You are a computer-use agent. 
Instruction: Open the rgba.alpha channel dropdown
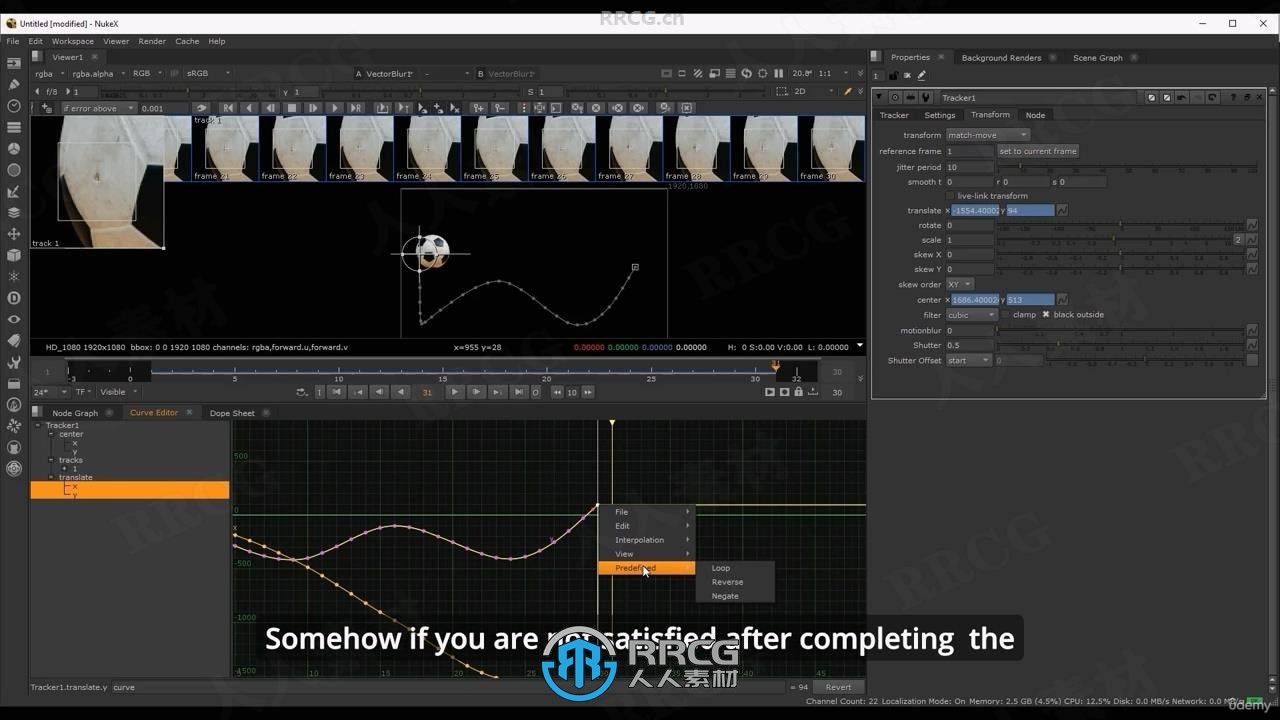pos(98,73)
